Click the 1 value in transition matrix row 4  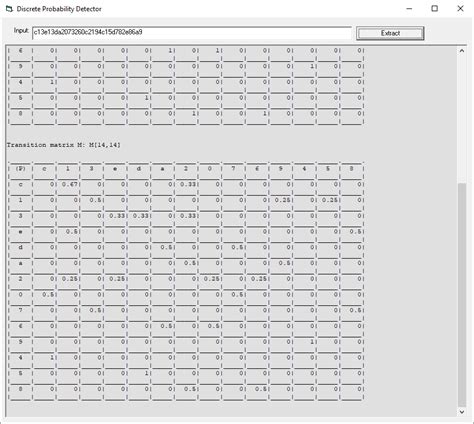52,357
